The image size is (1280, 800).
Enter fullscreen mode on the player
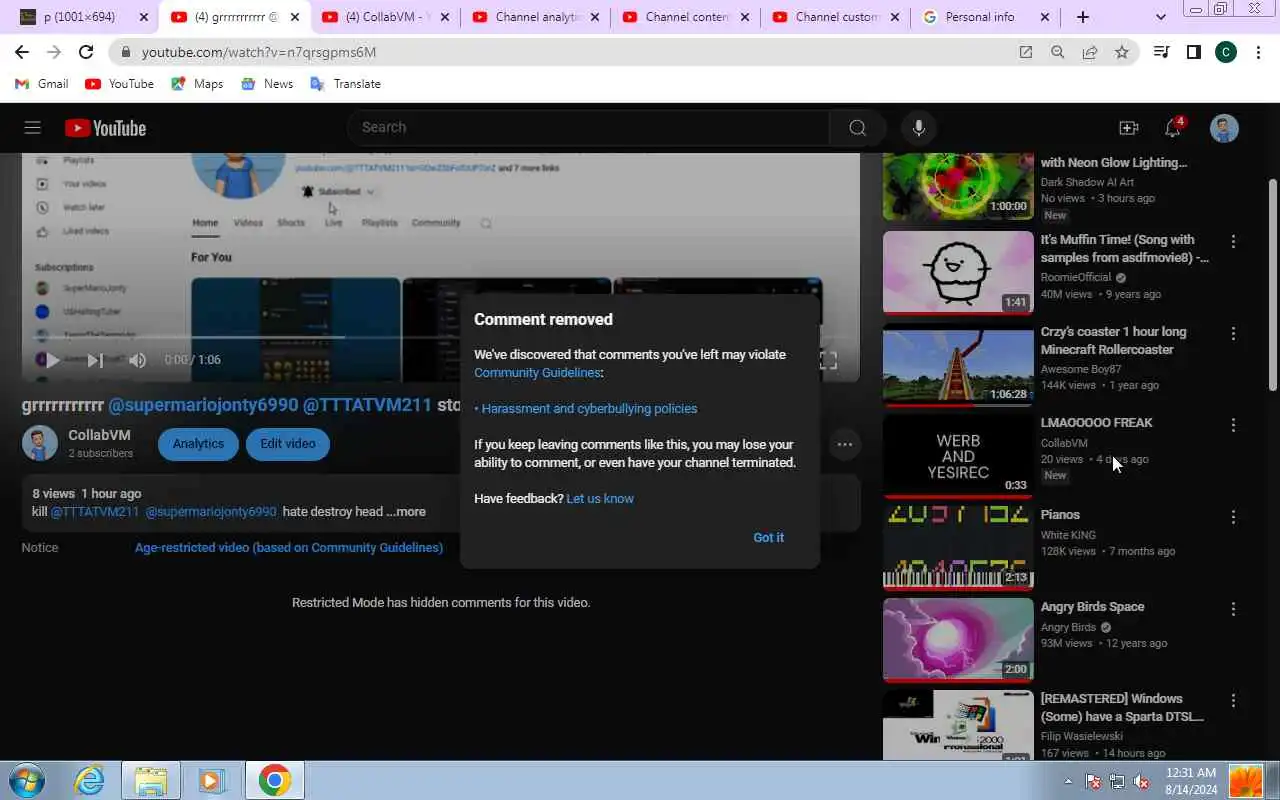click(829, 360)
